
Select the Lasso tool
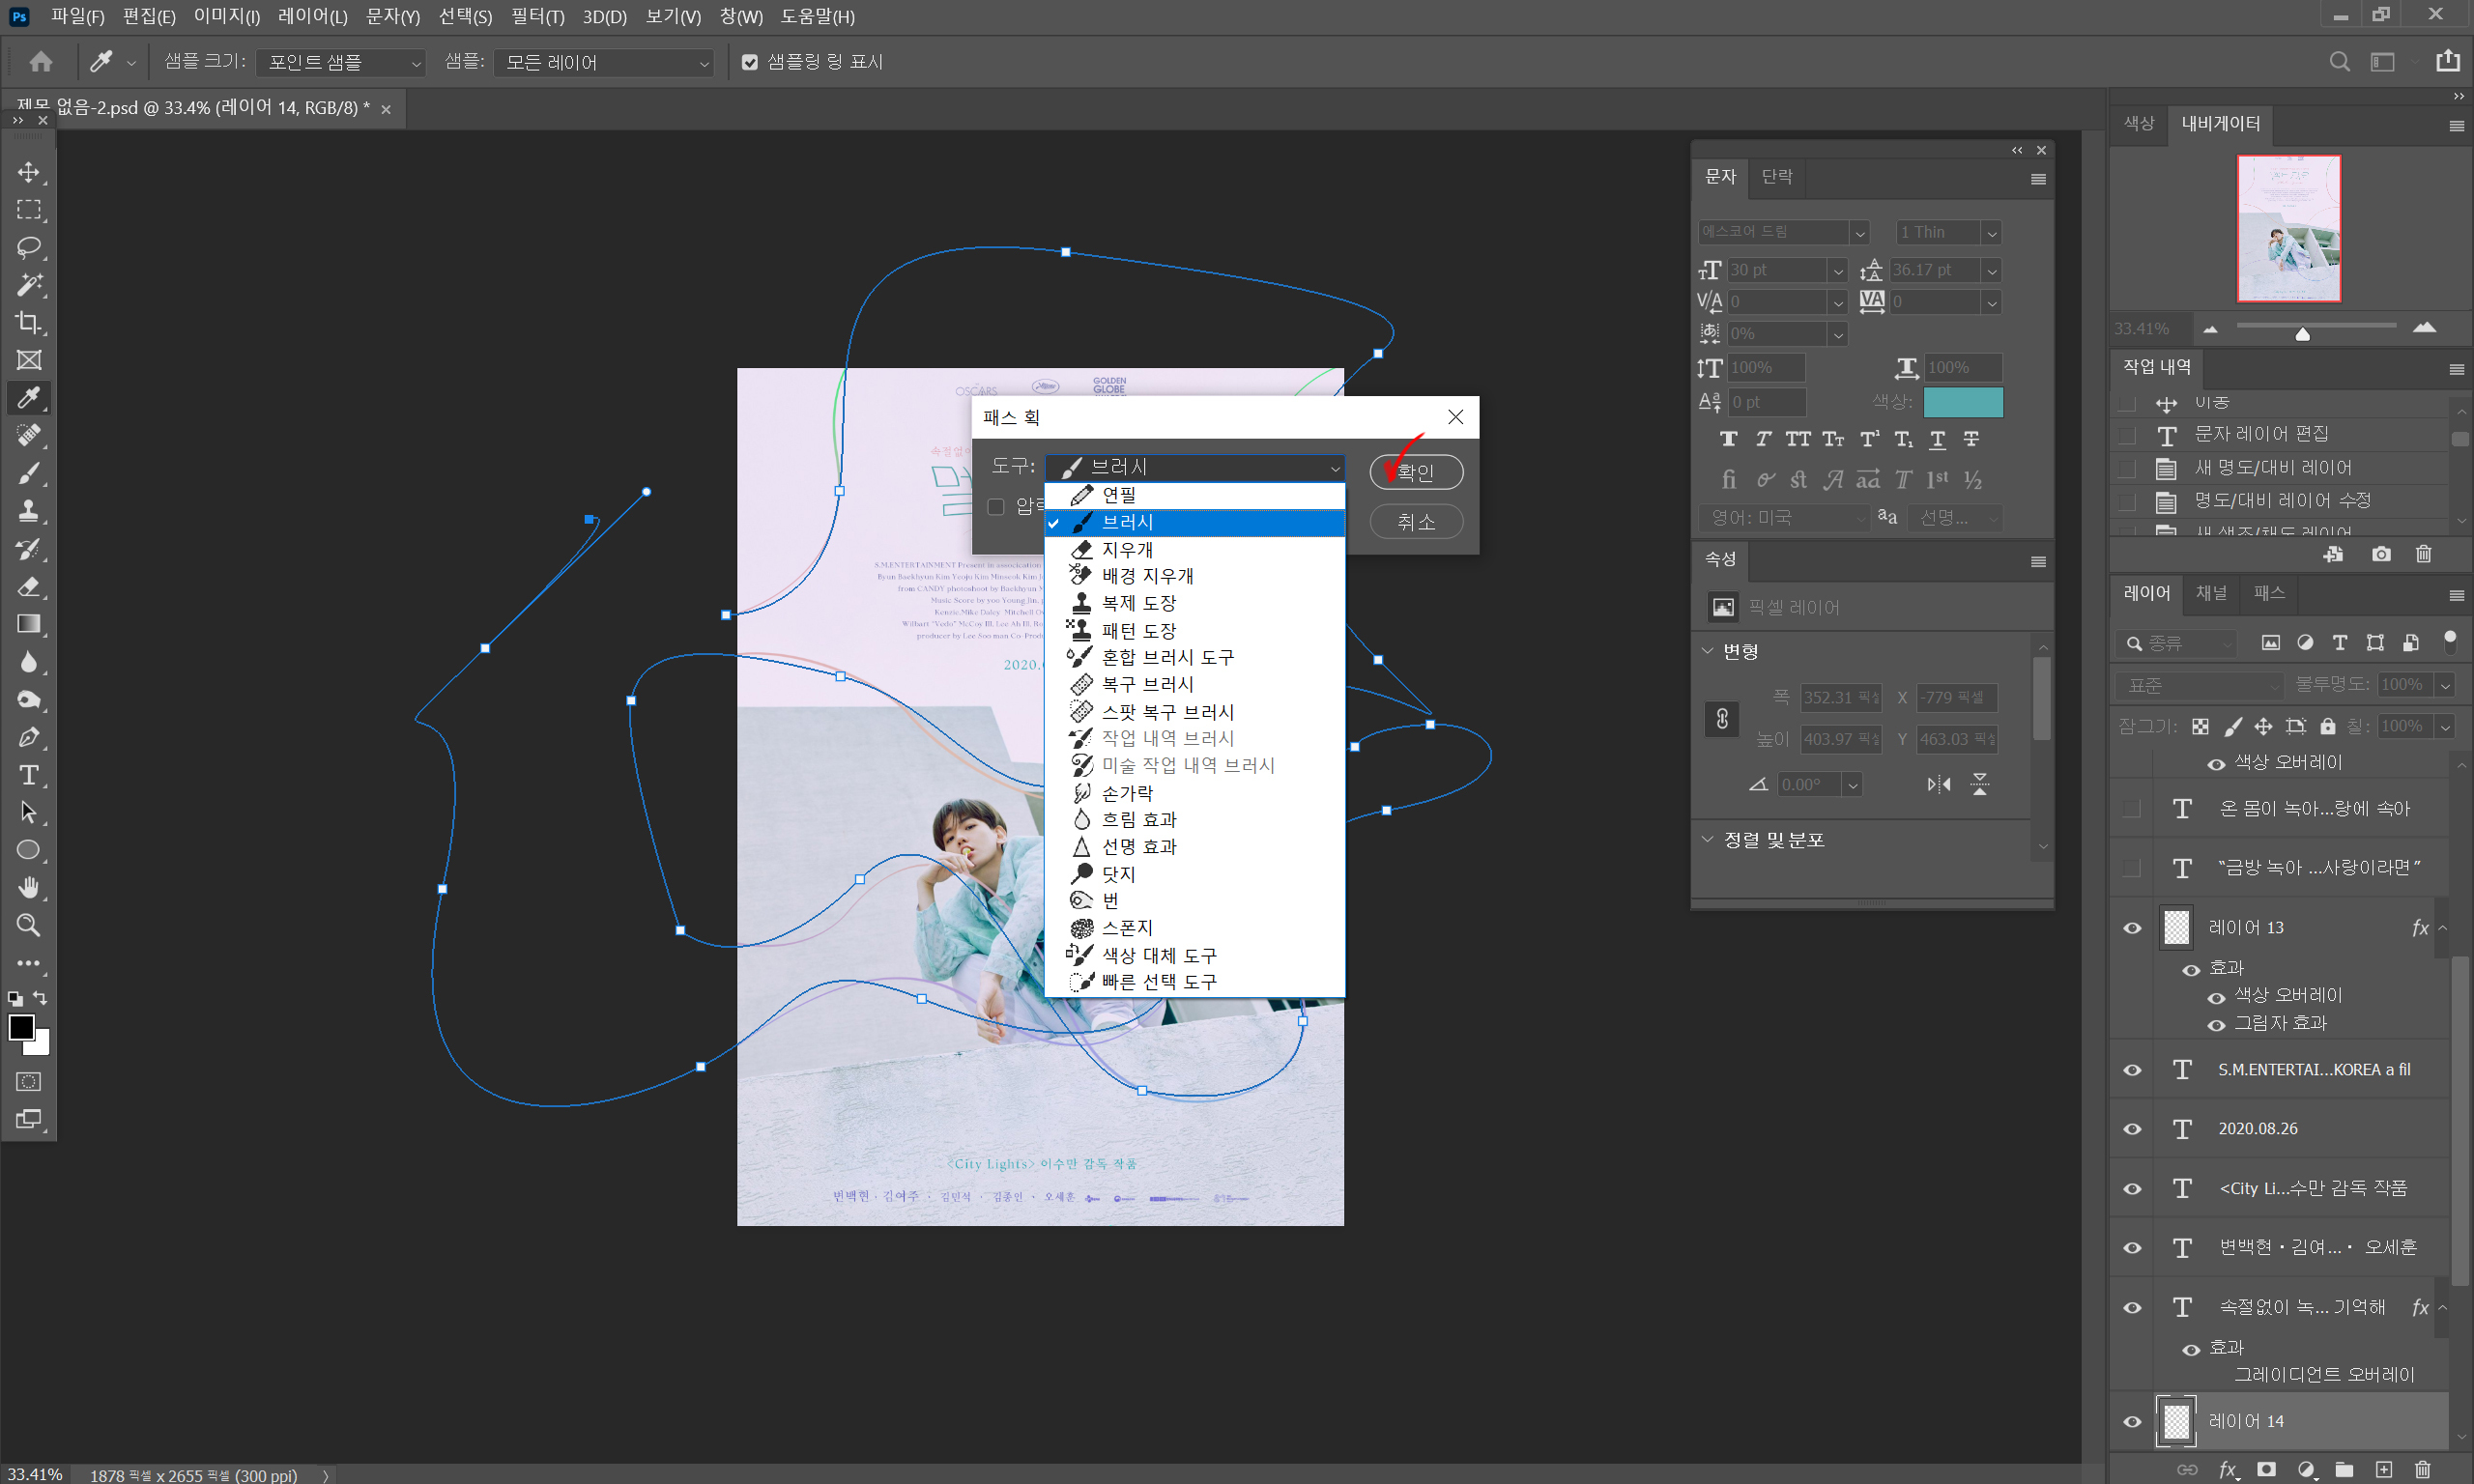click(x=29, y=247)
